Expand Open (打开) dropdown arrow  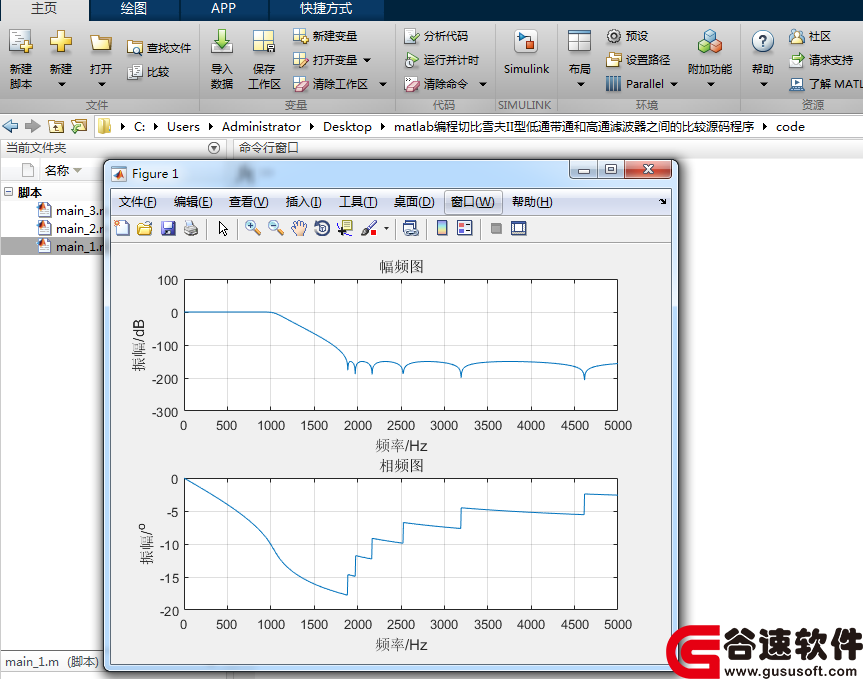pyautogui.click(x=101, y=84)
